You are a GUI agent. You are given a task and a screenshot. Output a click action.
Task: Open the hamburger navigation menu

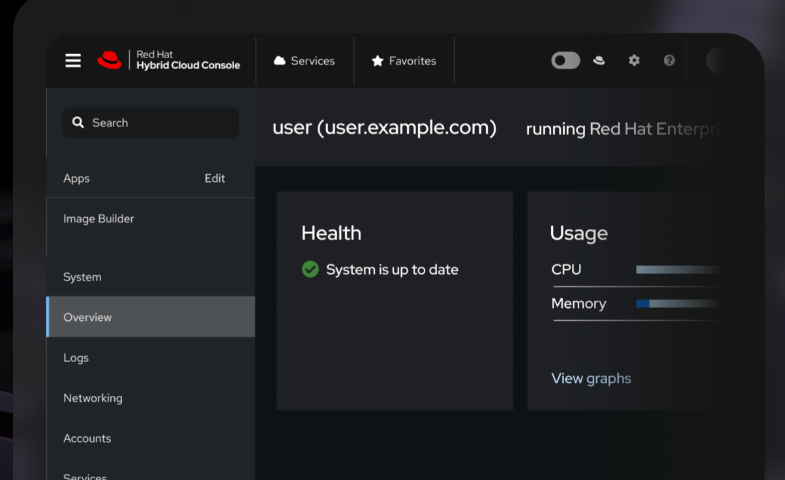[x=73, y=61]
